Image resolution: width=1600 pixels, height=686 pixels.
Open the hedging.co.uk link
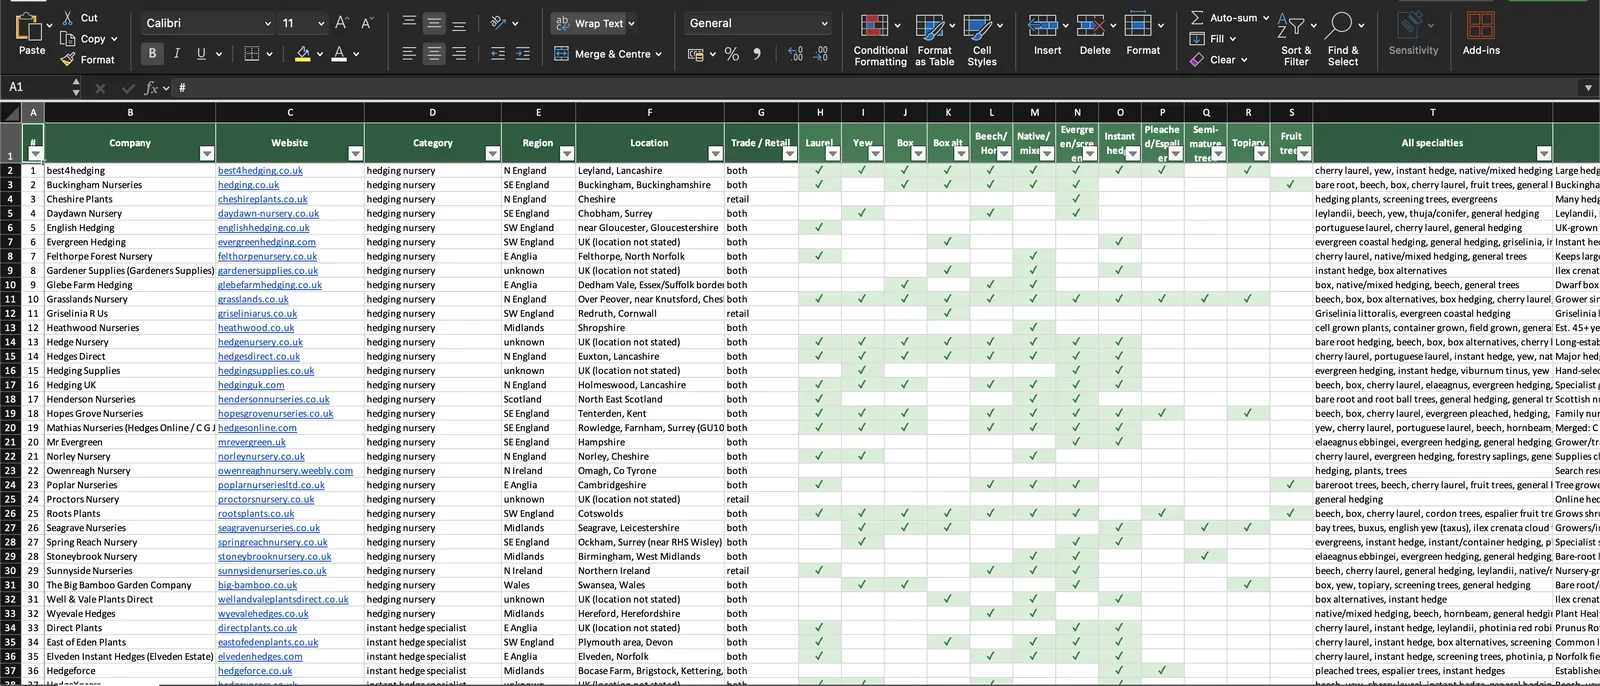pos(248,185)
